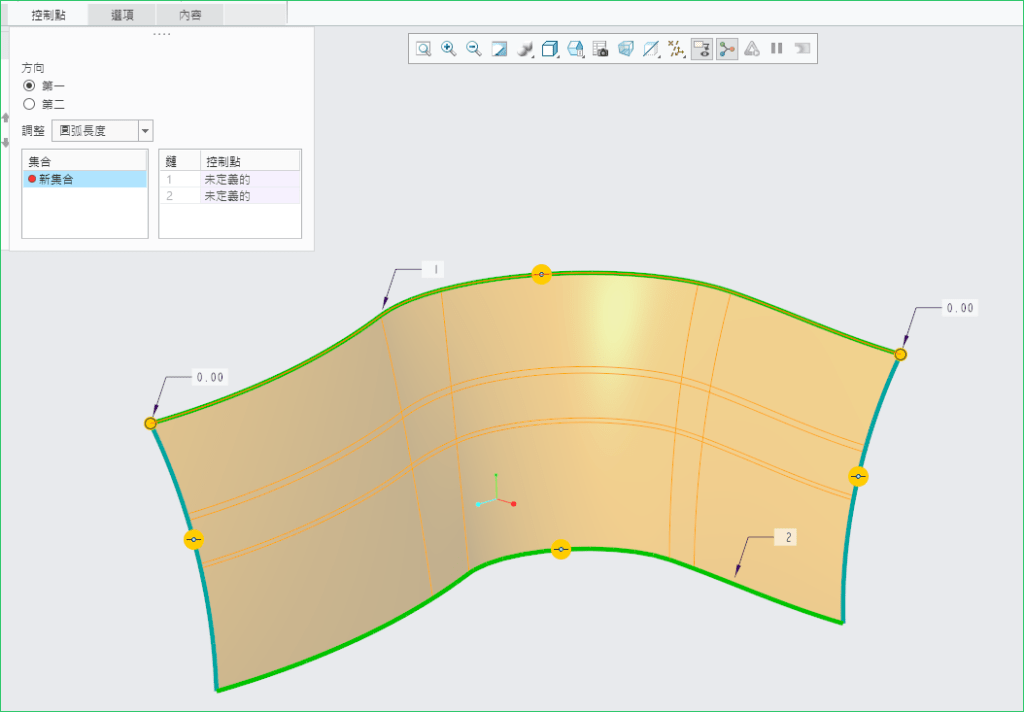Click the right 0.00 dimension label
This screenshot has height=712, width=1024.
pos(959,308)
